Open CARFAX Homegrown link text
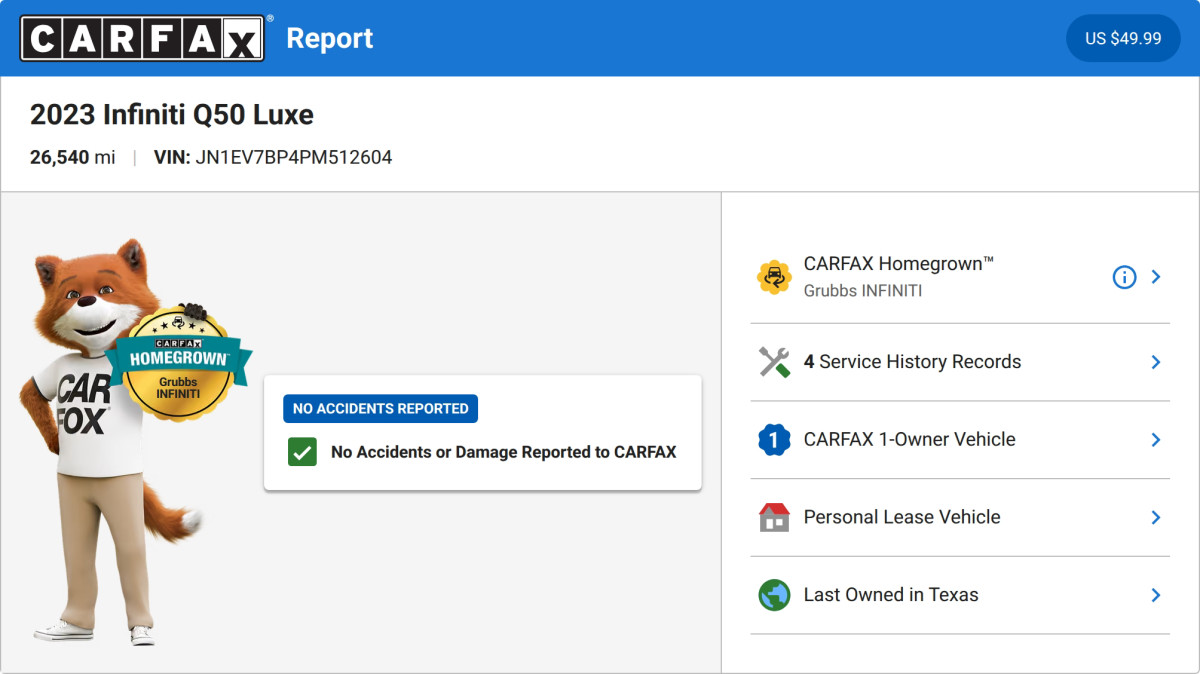This screenshot has height=674, width=1200. point(899,264)
